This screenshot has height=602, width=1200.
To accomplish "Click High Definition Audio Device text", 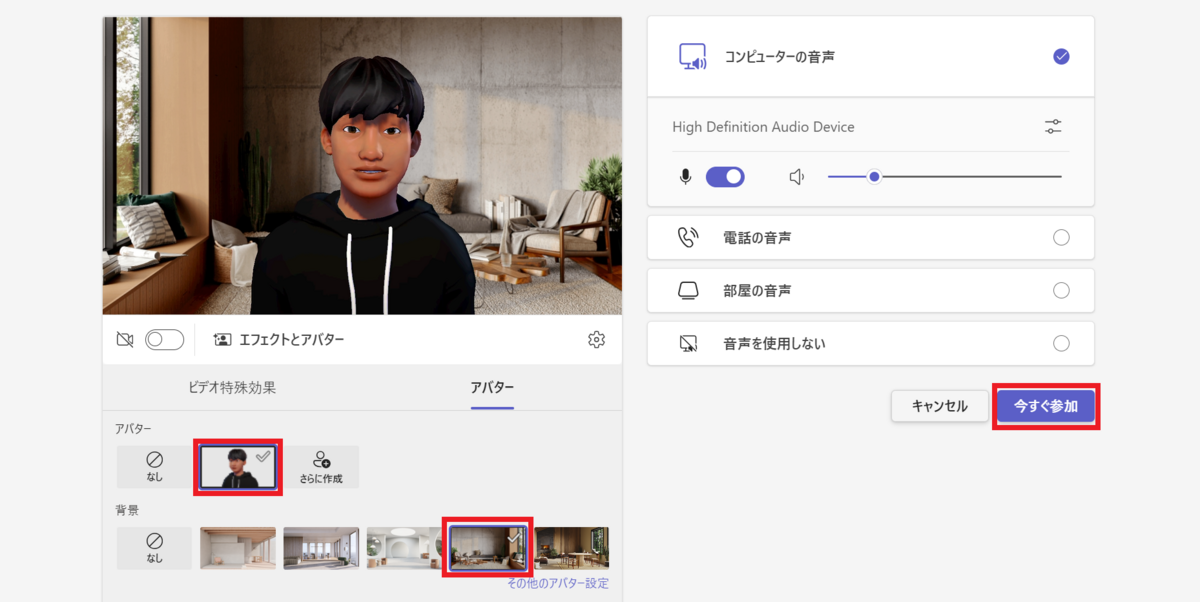I will 763,127.
